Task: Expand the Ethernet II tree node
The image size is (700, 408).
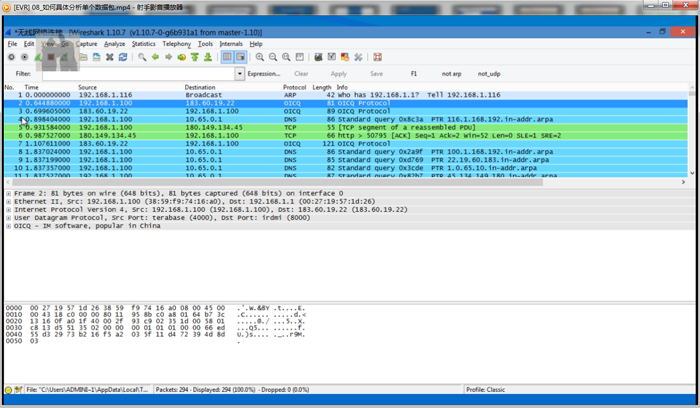Action: click(8, 201)
